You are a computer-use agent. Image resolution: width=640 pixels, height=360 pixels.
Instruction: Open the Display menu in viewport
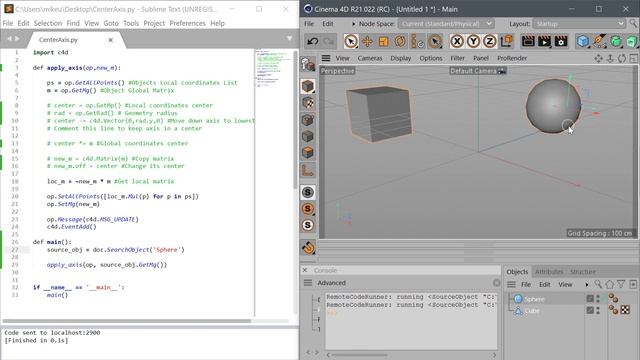click(x=400, y=58)
